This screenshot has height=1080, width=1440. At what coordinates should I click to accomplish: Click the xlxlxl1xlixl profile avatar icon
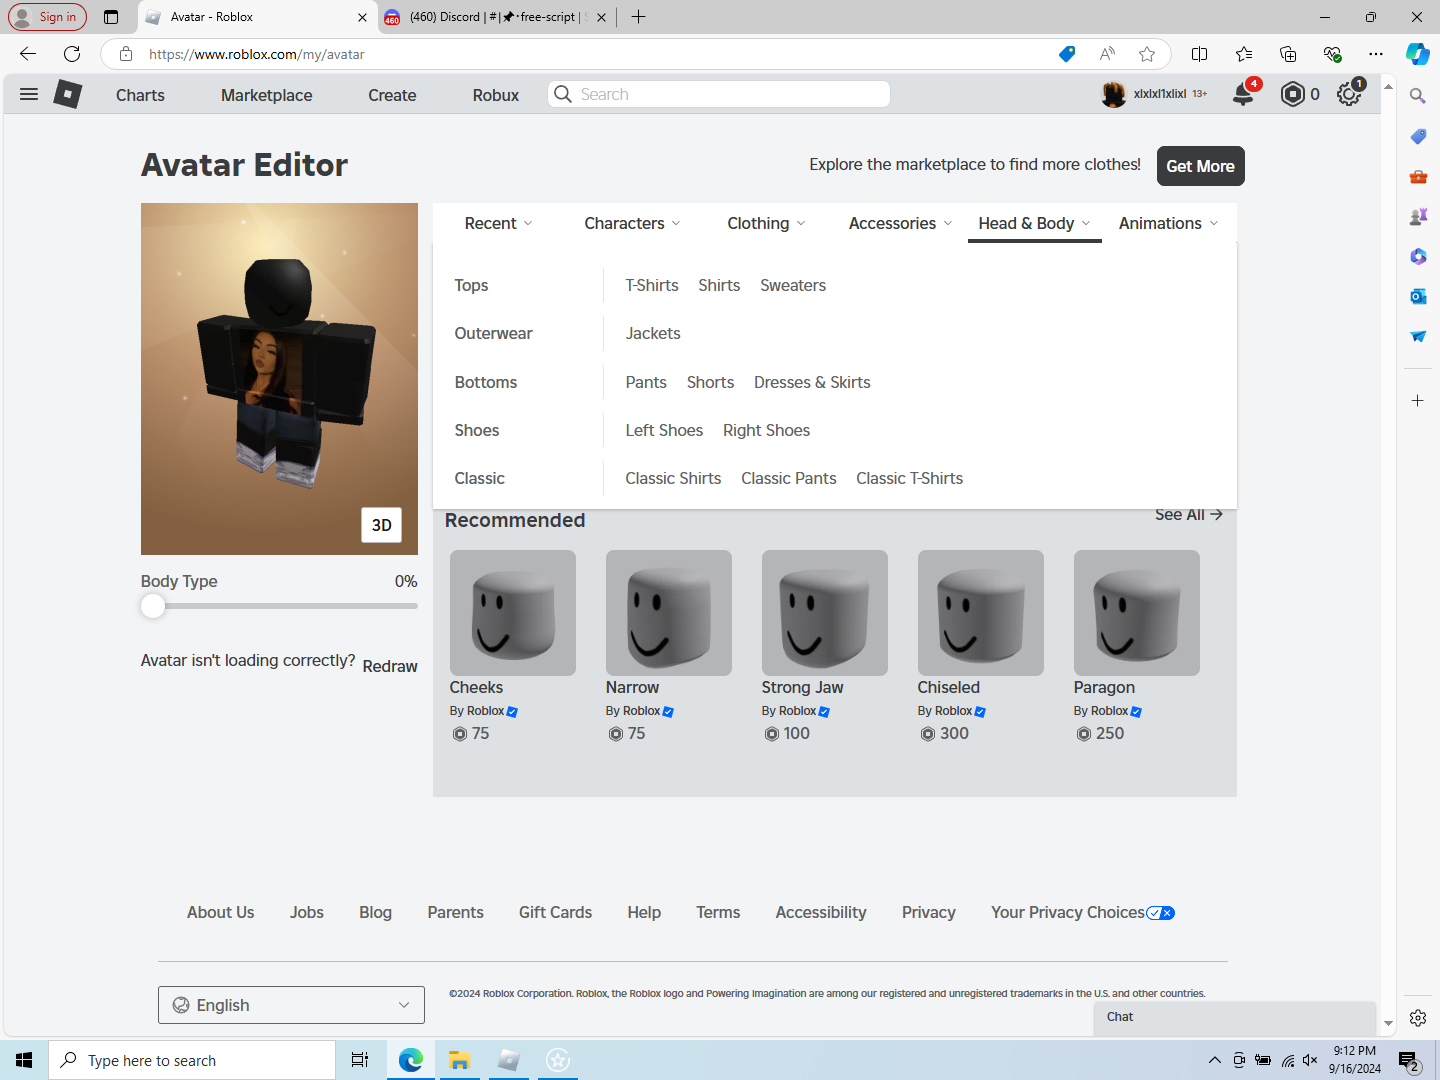[x=1113, y=94]
